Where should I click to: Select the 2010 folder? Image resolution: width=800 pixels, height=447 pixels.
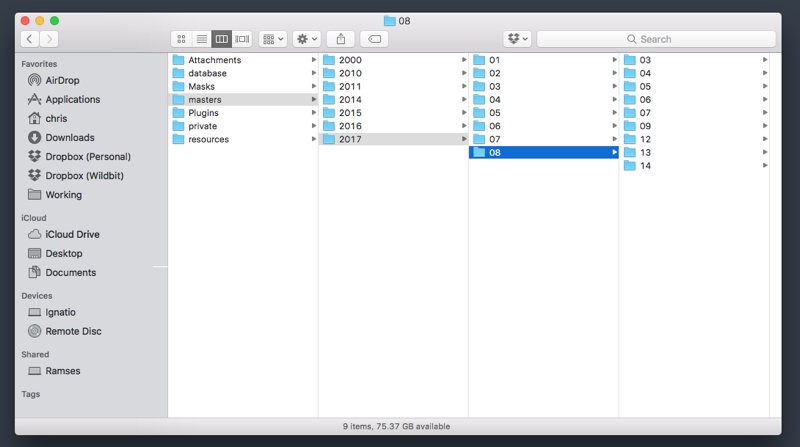393,73
